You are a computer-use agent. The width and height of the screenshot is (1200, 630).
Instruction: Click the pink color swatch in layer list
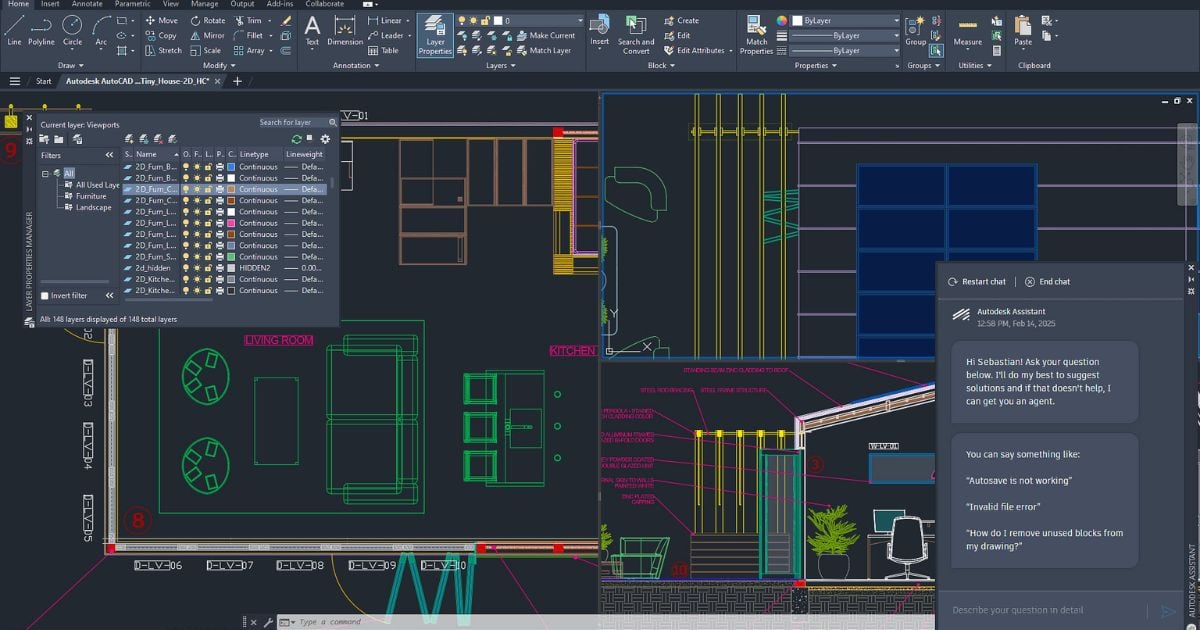231,223
